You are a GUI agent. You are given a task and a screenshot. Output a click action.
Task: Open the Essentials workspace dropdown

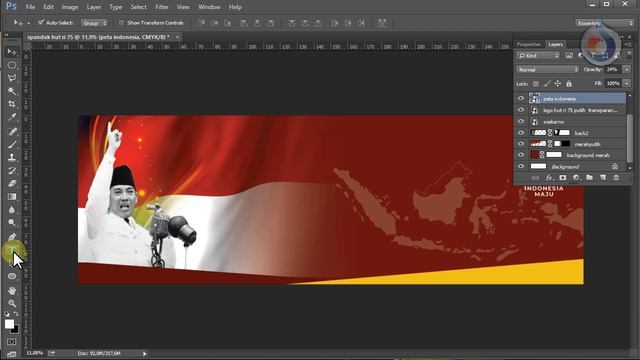(604, 23)
